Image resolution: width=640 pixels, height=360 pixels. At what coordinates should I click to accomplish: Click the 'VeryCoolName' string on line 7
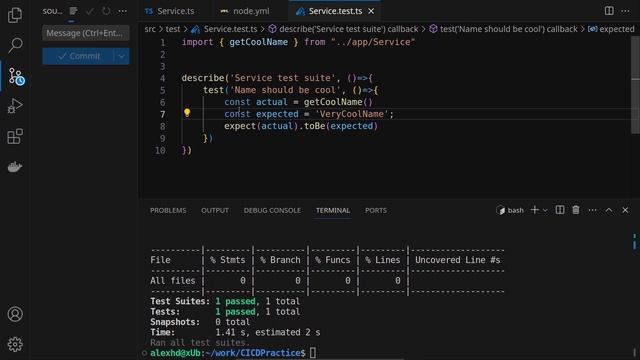(x=352, y=114)
